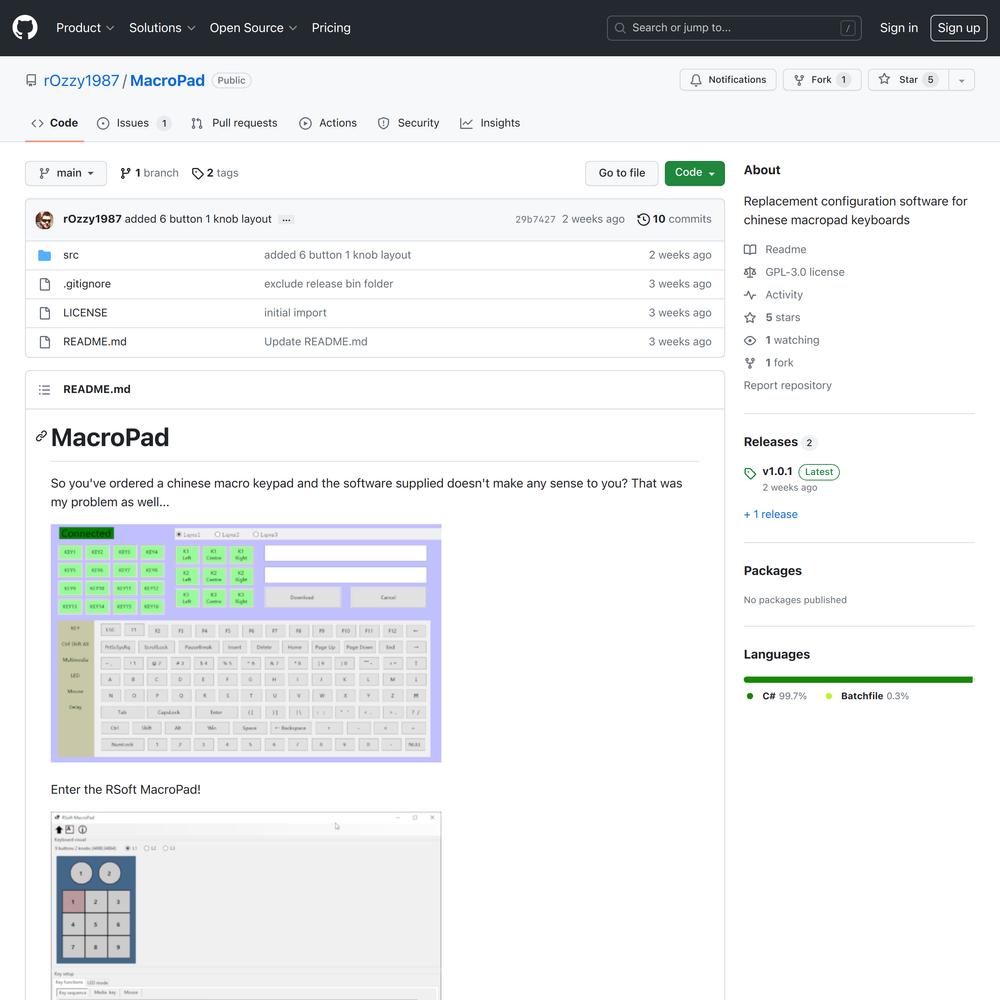Click Report repository
The image size is (1000, 1000).
(x=788, y=386)
